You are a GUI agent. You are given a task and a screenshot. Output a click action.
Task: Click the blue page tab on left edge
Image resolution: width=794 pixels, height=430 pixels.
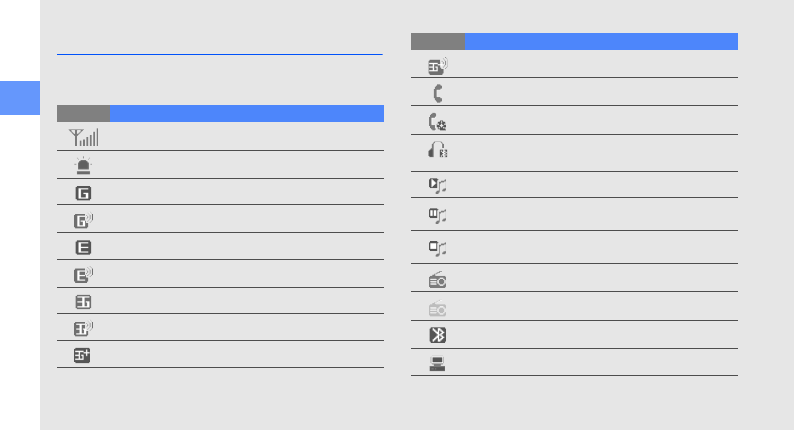point(20,98)
